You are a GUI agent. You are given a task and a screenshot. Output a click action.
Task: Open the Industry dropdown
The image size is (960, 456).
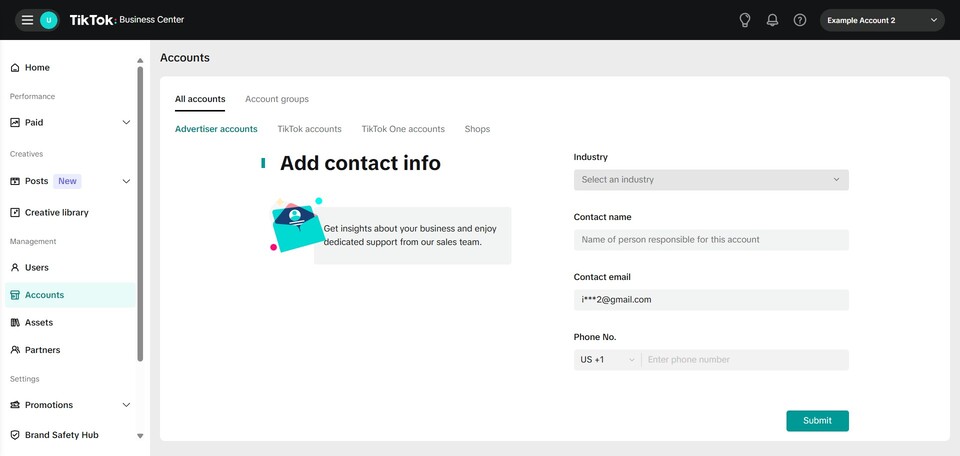[x=710, y=180]
